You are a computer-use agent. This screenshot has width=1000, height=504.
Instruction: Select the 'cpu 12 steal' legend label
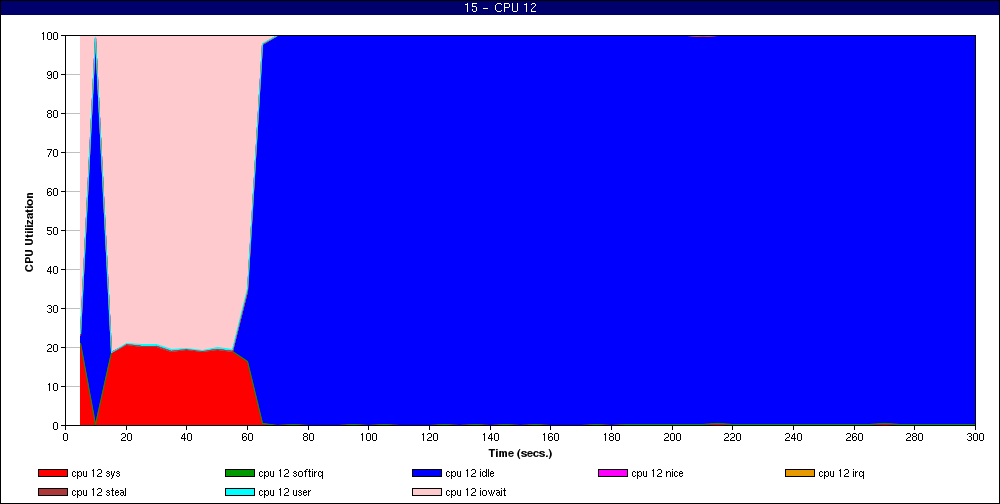tap(99, 492)
